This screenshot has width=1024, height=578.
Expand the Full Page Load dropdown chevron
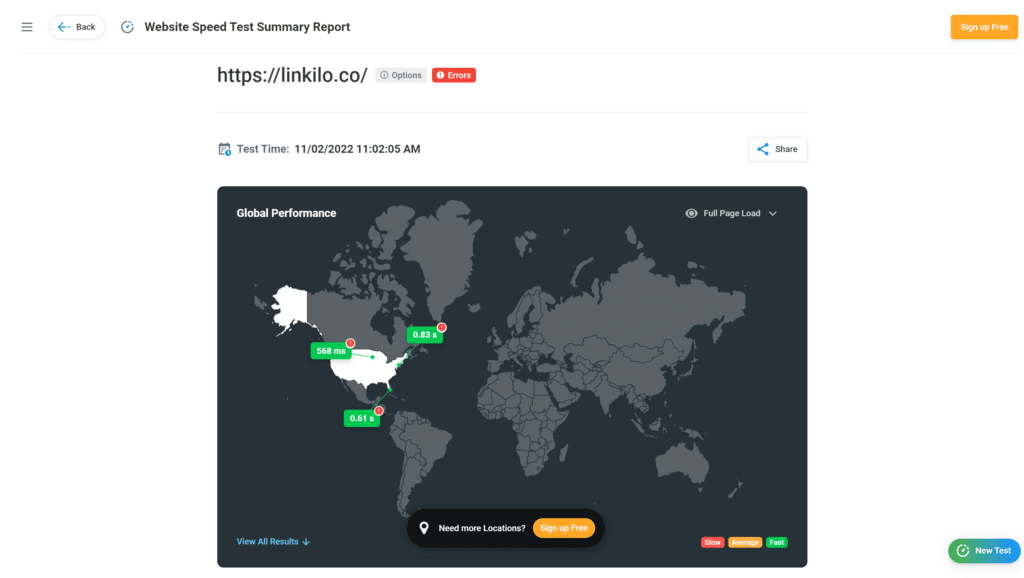click(773, 214)
